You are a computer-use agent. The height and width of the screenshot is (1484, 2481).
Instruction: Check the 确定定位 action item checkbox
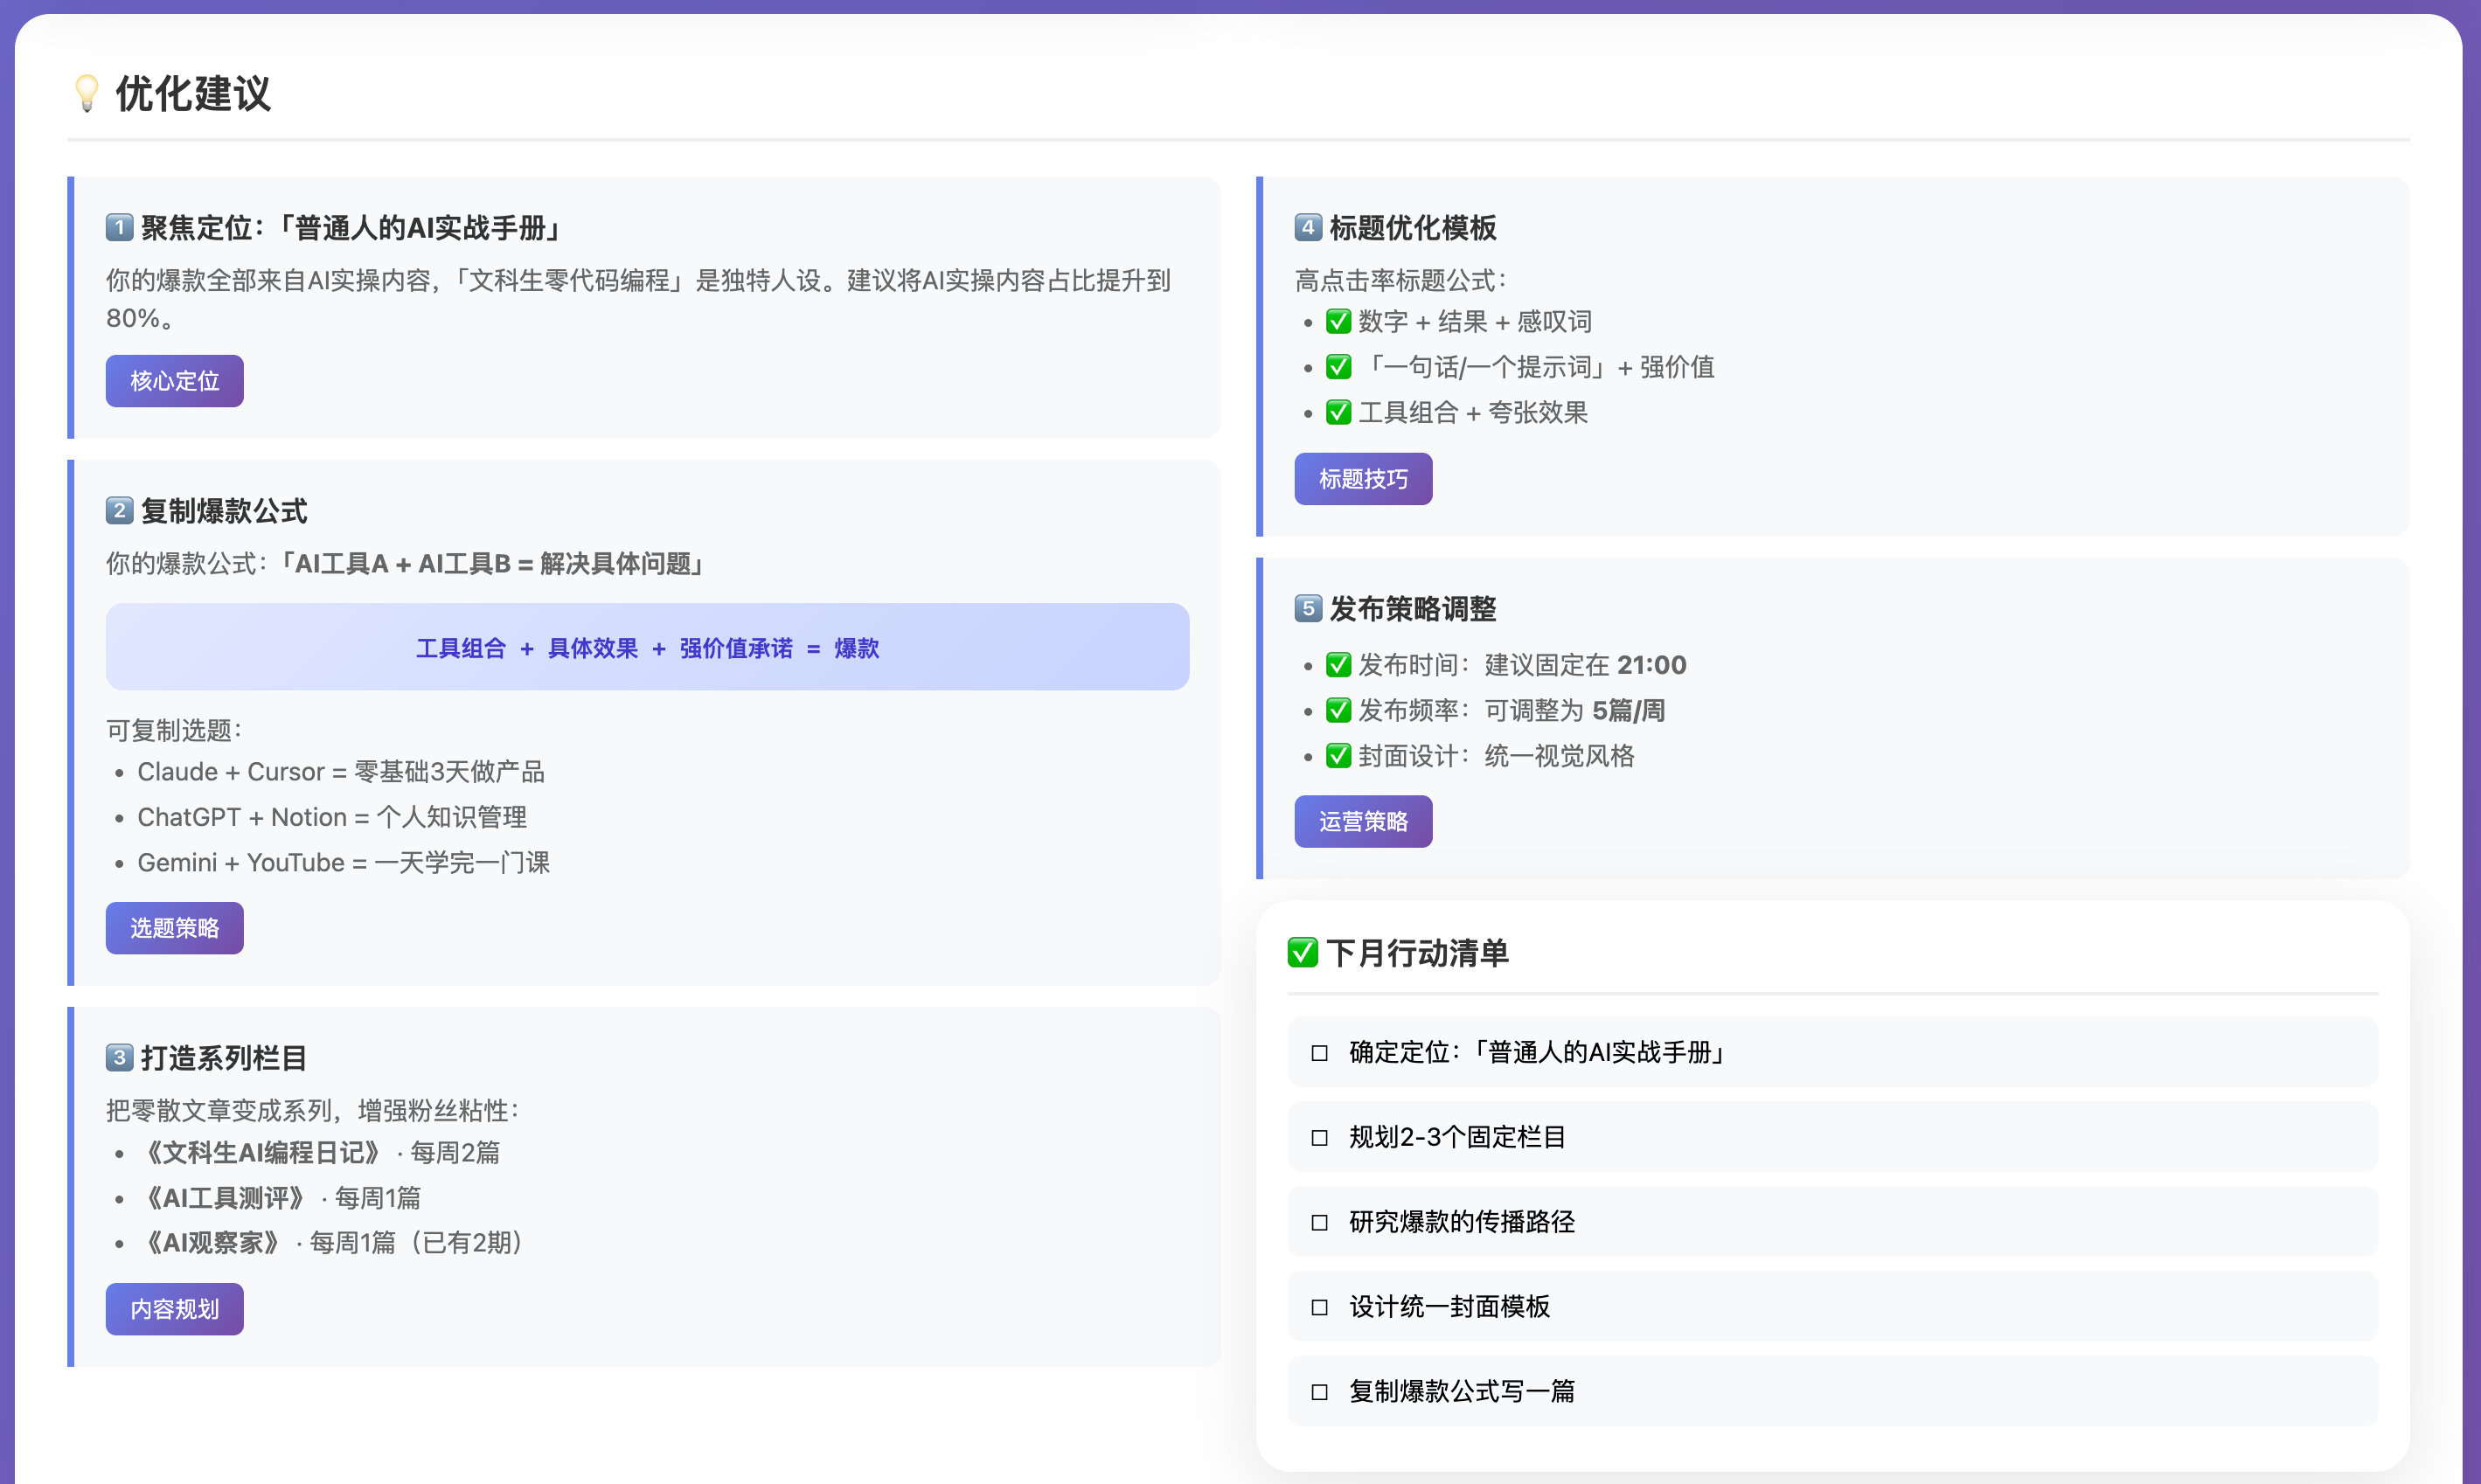[x=1319, y=1053]
